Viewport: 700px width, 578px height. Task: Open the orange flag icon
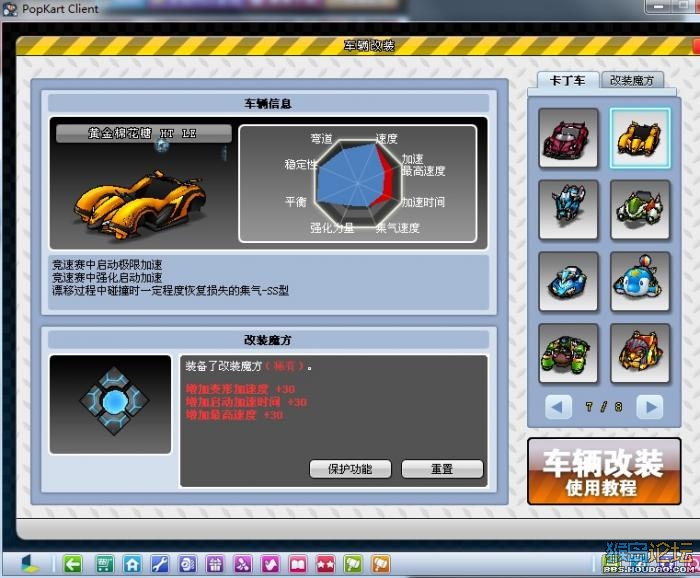380,565
